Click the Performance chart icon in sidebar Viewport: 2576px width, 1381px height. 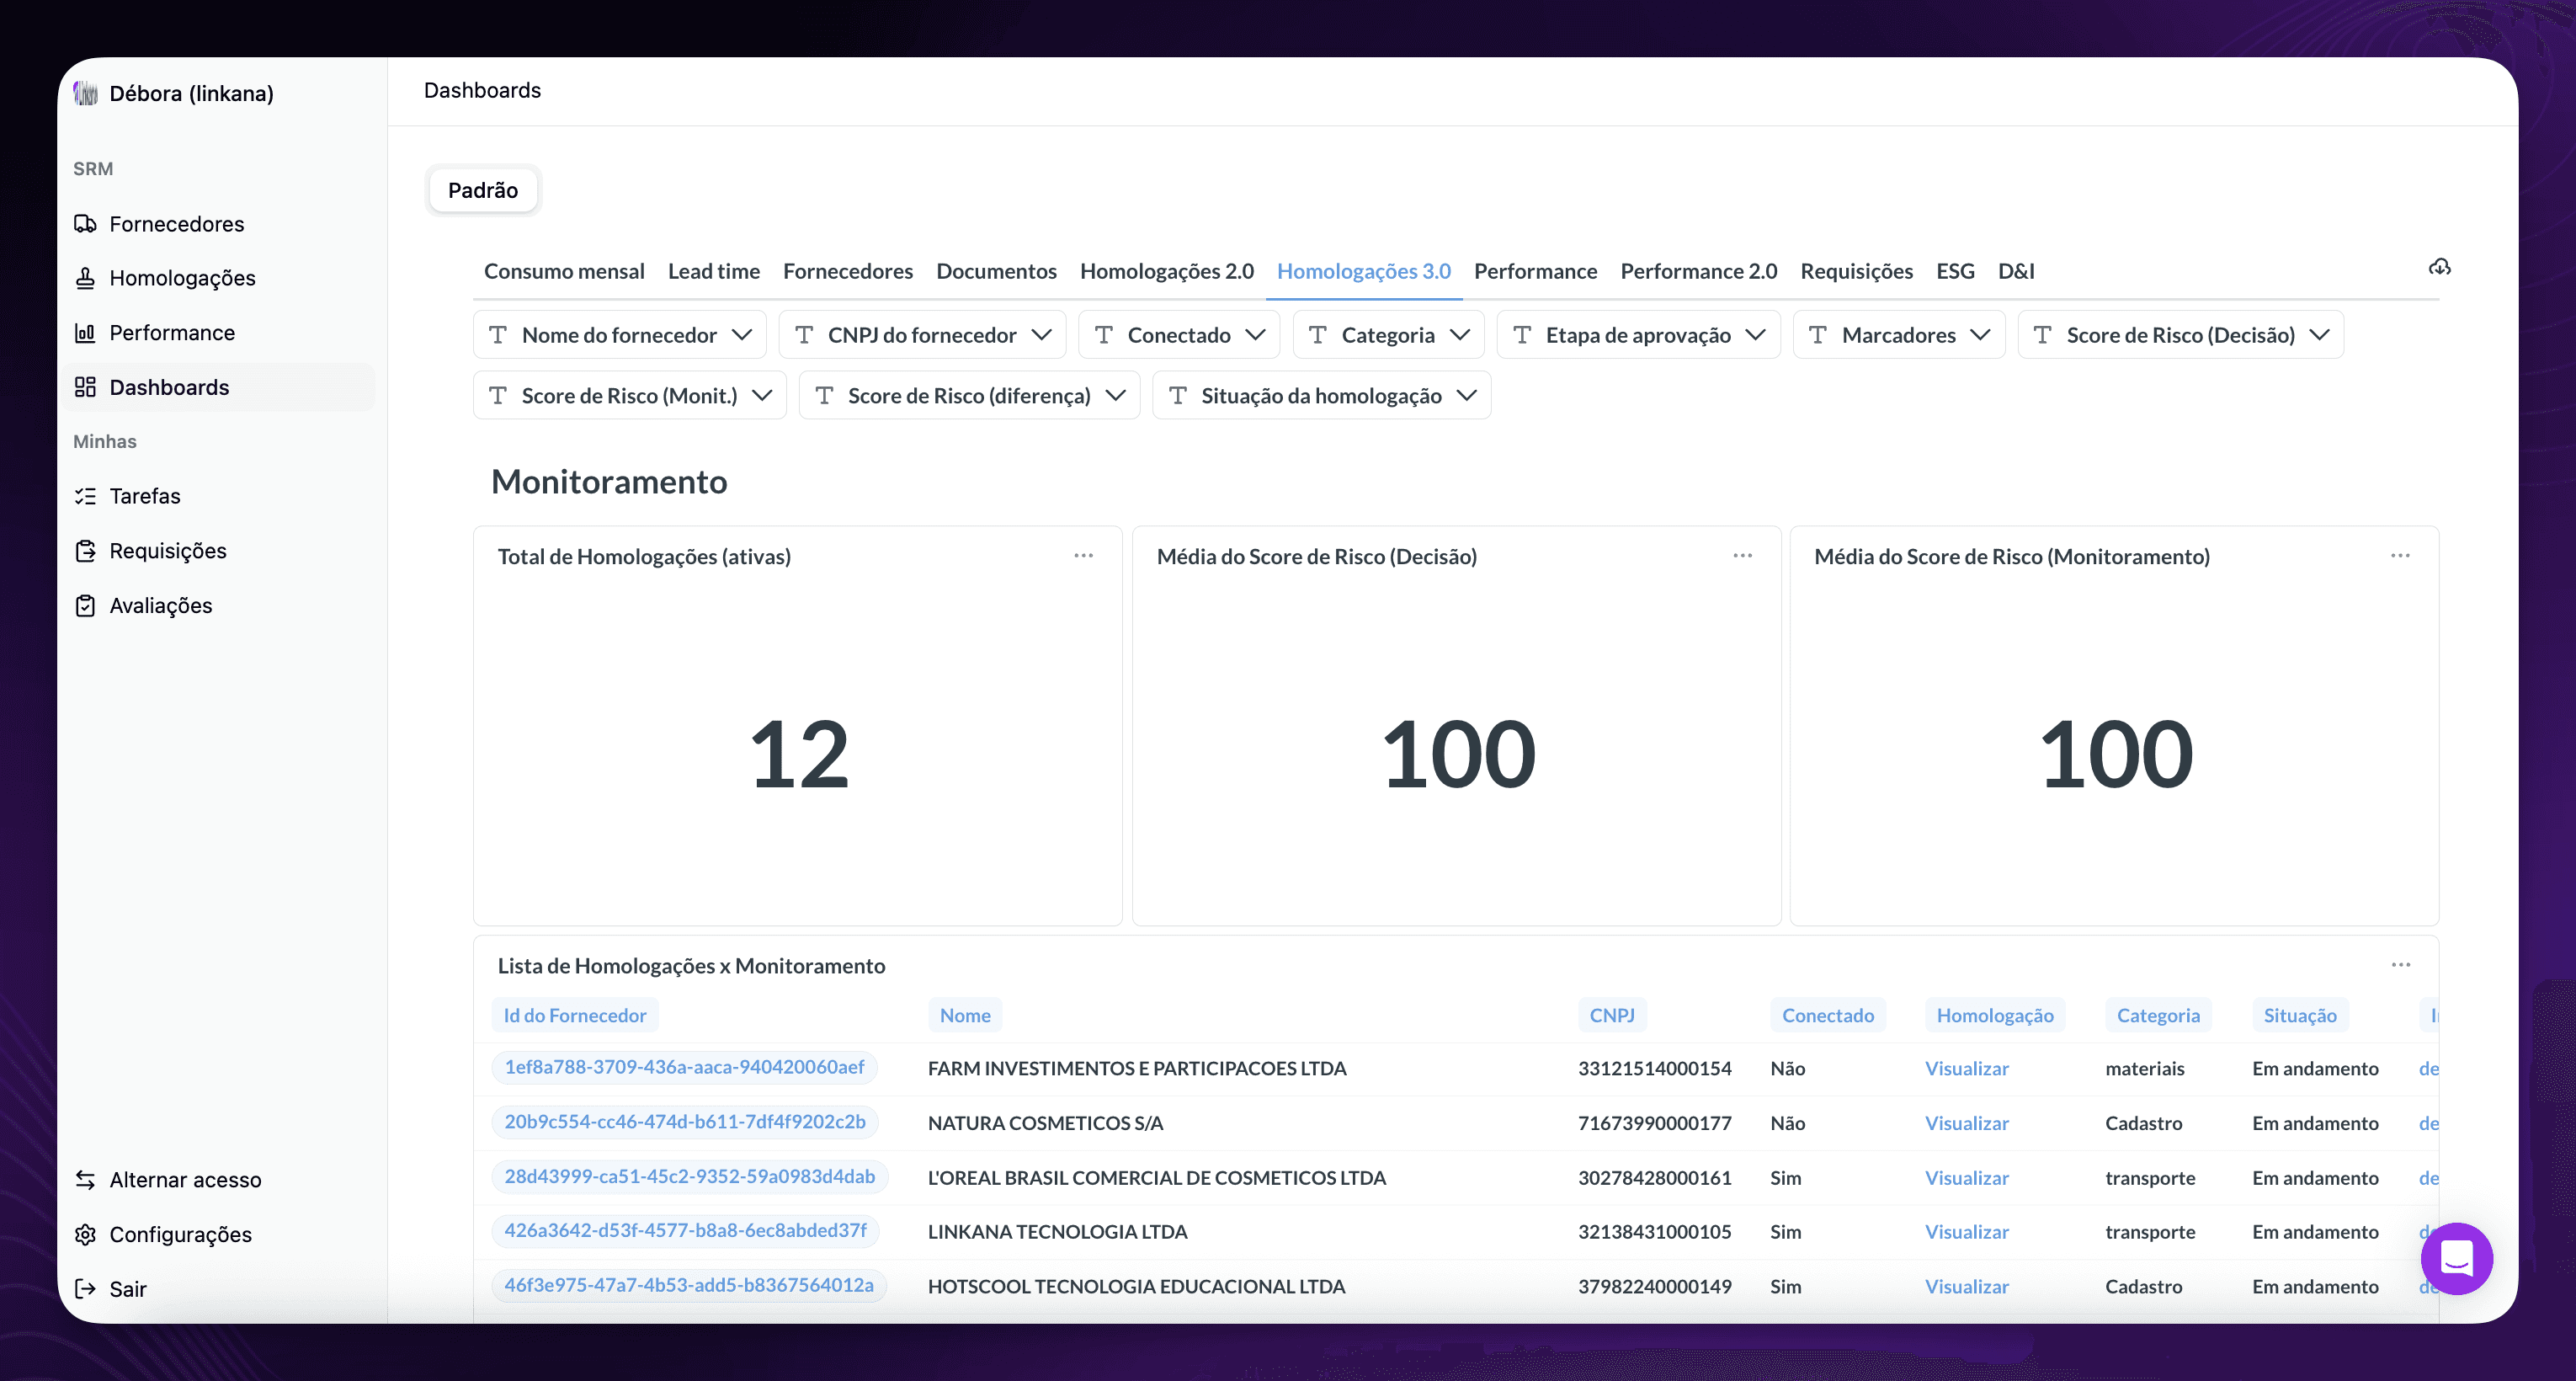85,333
